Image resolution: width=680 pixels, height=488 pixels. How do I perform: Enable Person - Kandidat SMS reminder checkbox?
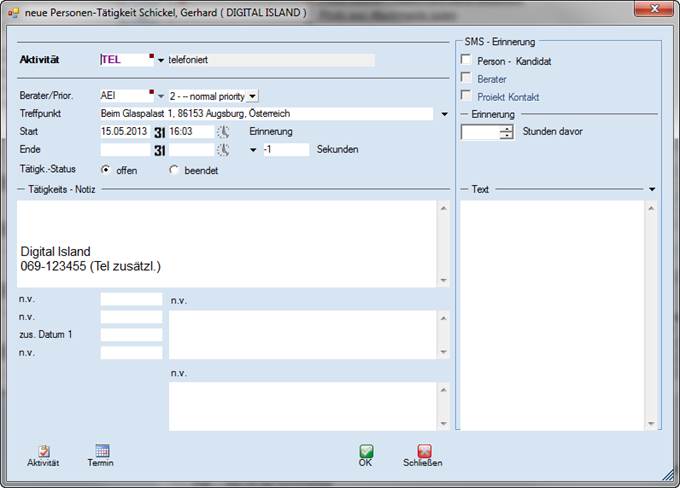pos(466,61)
